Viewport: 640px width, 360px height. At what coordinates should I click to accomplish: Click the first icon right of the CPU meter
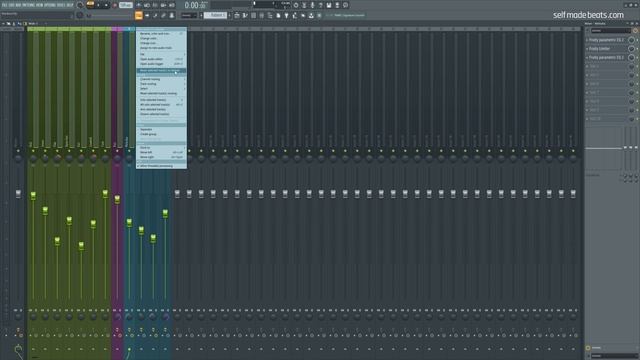[296, 5]
